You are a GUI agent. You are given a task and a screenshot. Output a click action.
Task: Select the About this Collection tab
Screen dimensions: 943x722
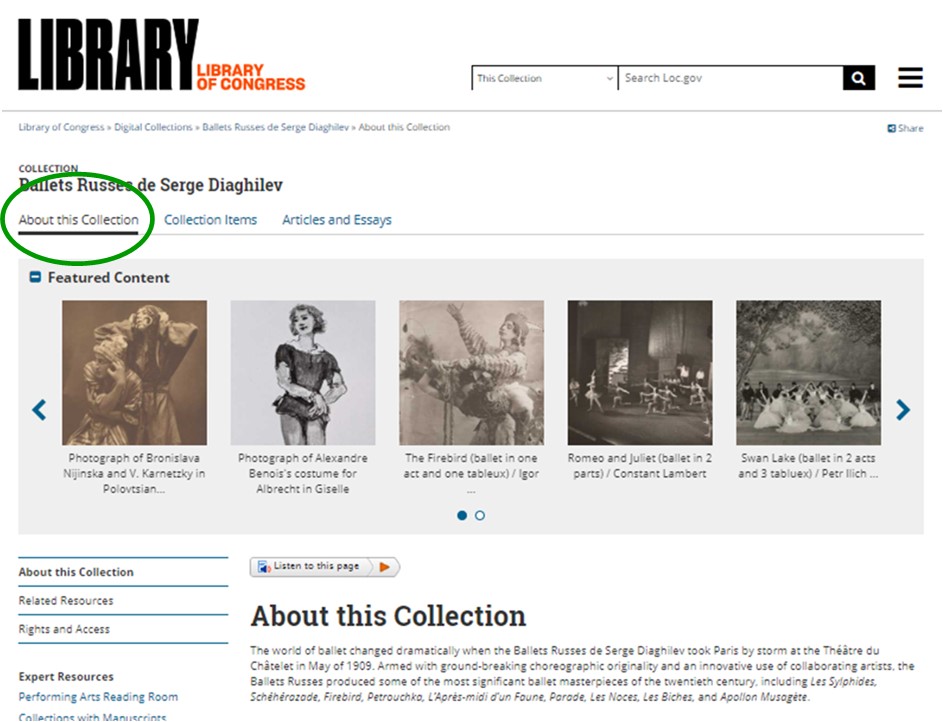point(78,220)
